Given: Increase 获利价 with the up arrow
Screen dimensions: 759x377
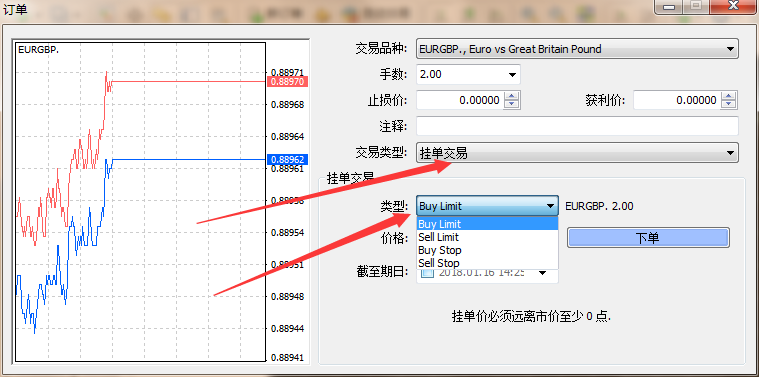Looking at the screenshot, I should pos(729,96).
